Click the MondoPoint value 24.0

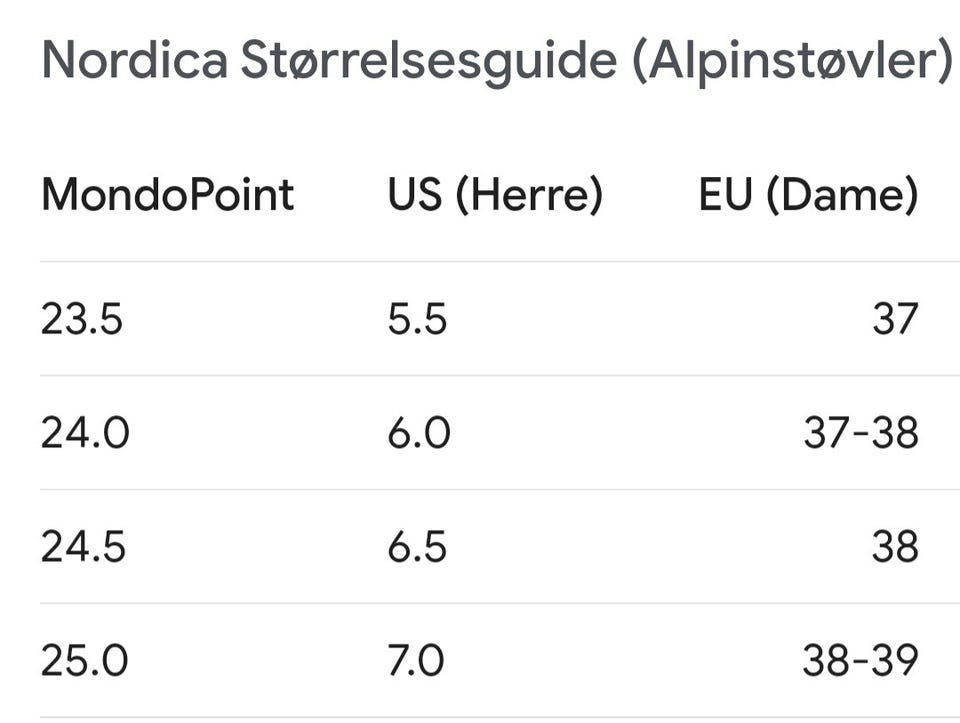point(85,434)
